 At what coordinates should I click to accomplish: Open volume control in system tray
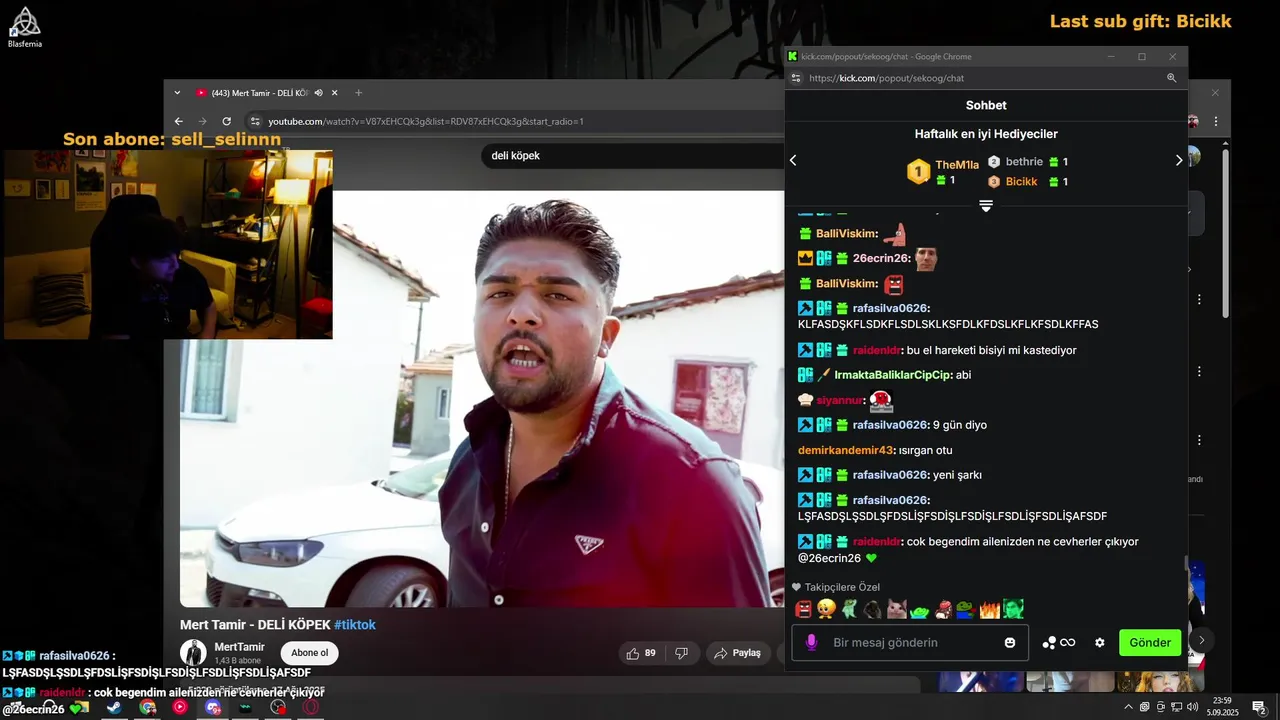click(x=1192, y=707)
